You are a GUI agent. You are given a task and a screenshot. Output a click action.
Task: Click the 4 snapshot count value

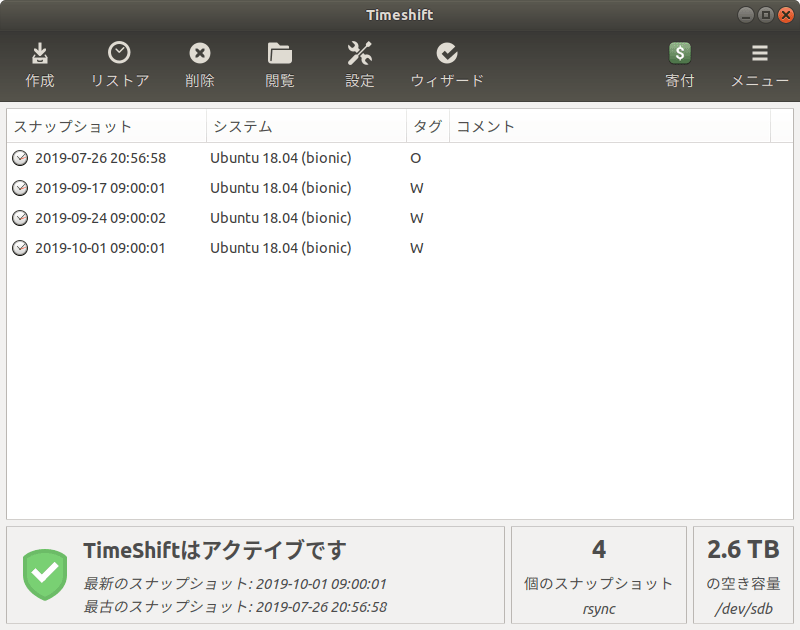click(599, 550)
